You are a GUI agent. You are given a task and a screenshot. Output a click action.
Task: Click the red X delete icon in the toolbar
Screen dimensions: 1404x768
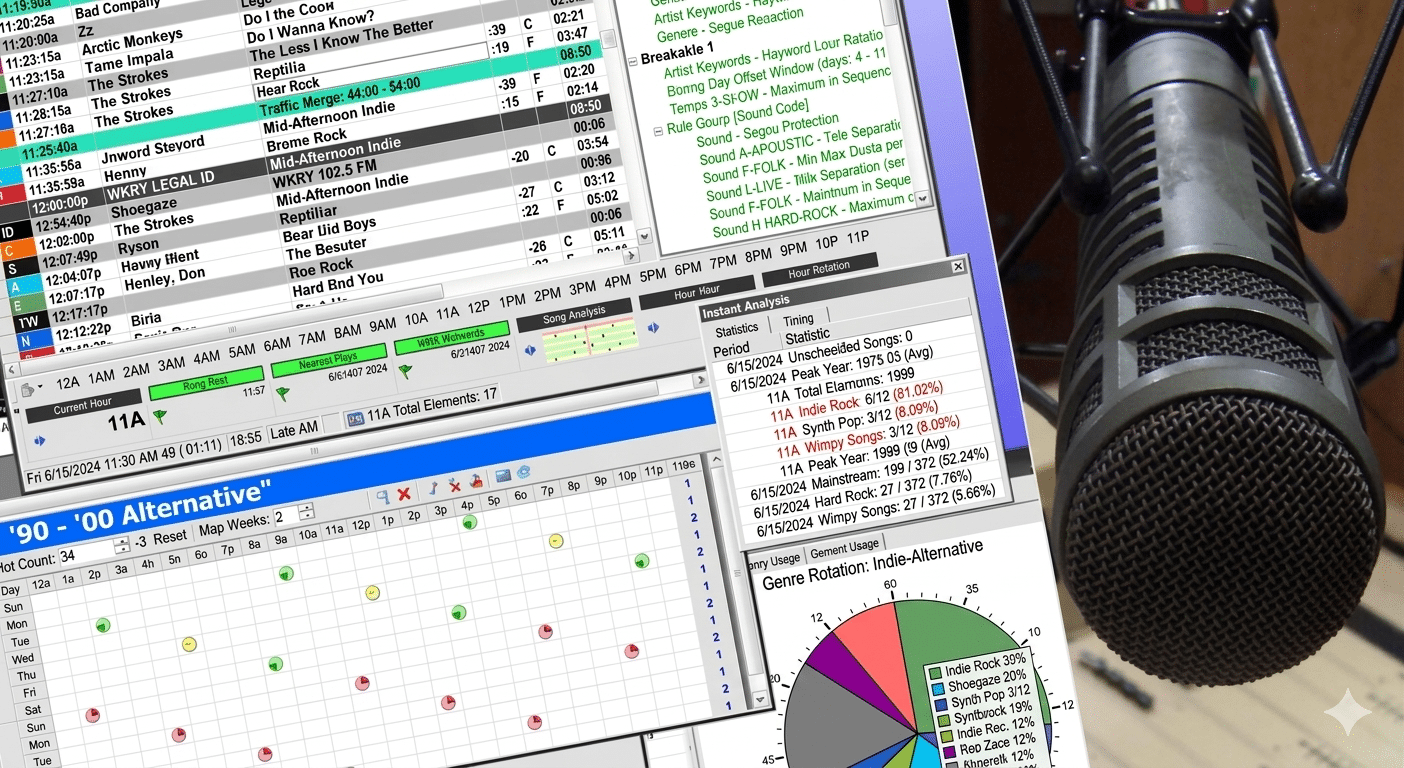coord(403,494)
